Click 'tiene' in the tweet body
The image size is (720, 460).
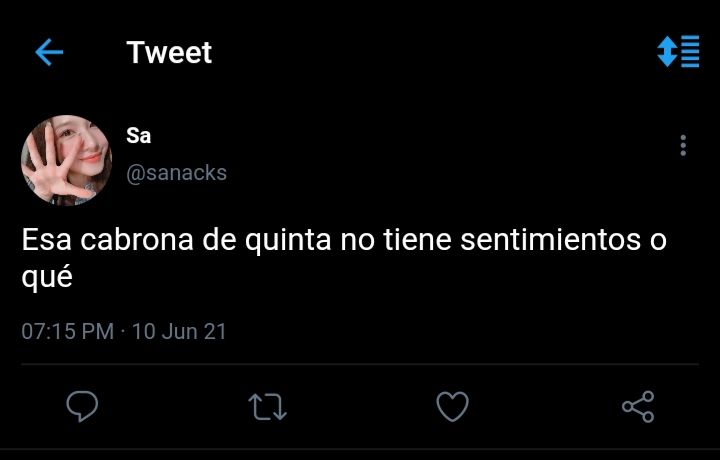point(417,240)
